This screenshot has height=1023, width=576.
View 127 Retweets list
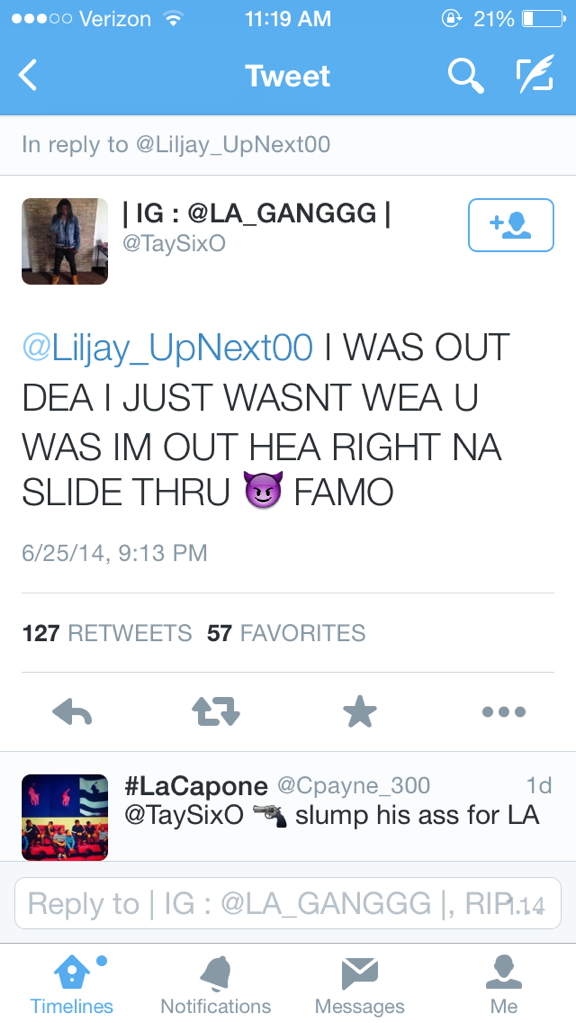point(107,633)
